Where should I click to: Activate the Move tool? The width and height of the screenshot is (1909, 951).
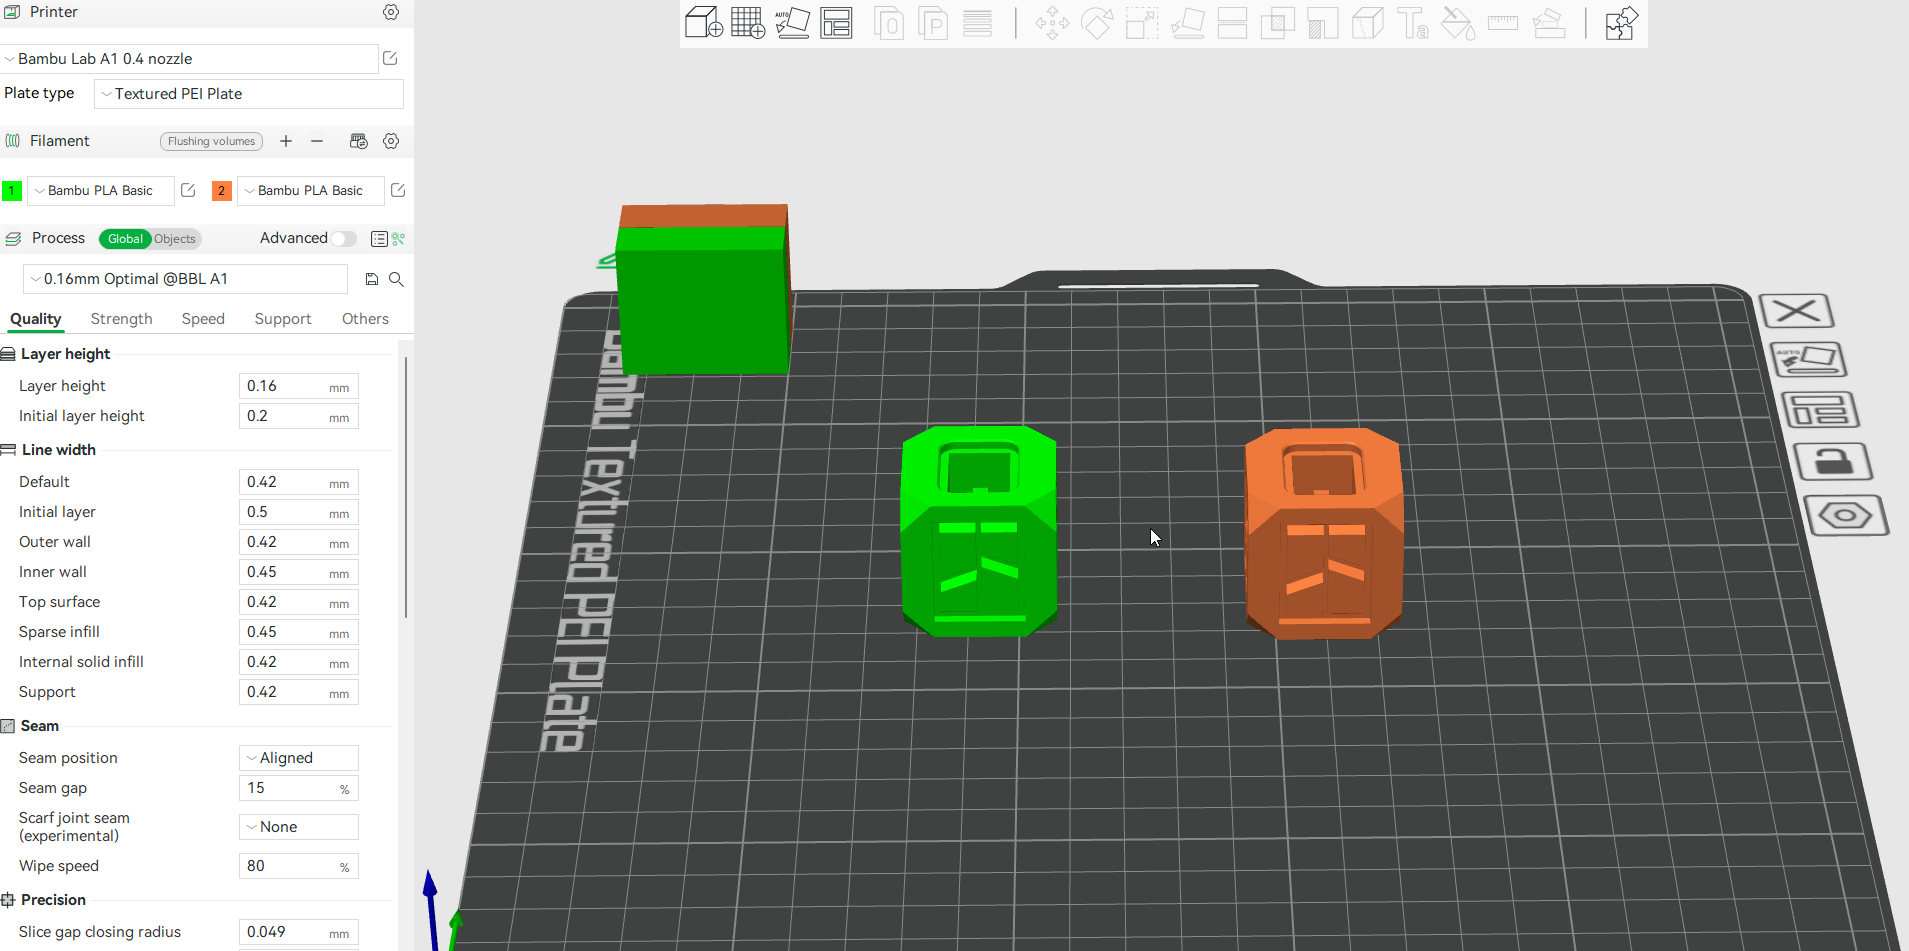1052,22
